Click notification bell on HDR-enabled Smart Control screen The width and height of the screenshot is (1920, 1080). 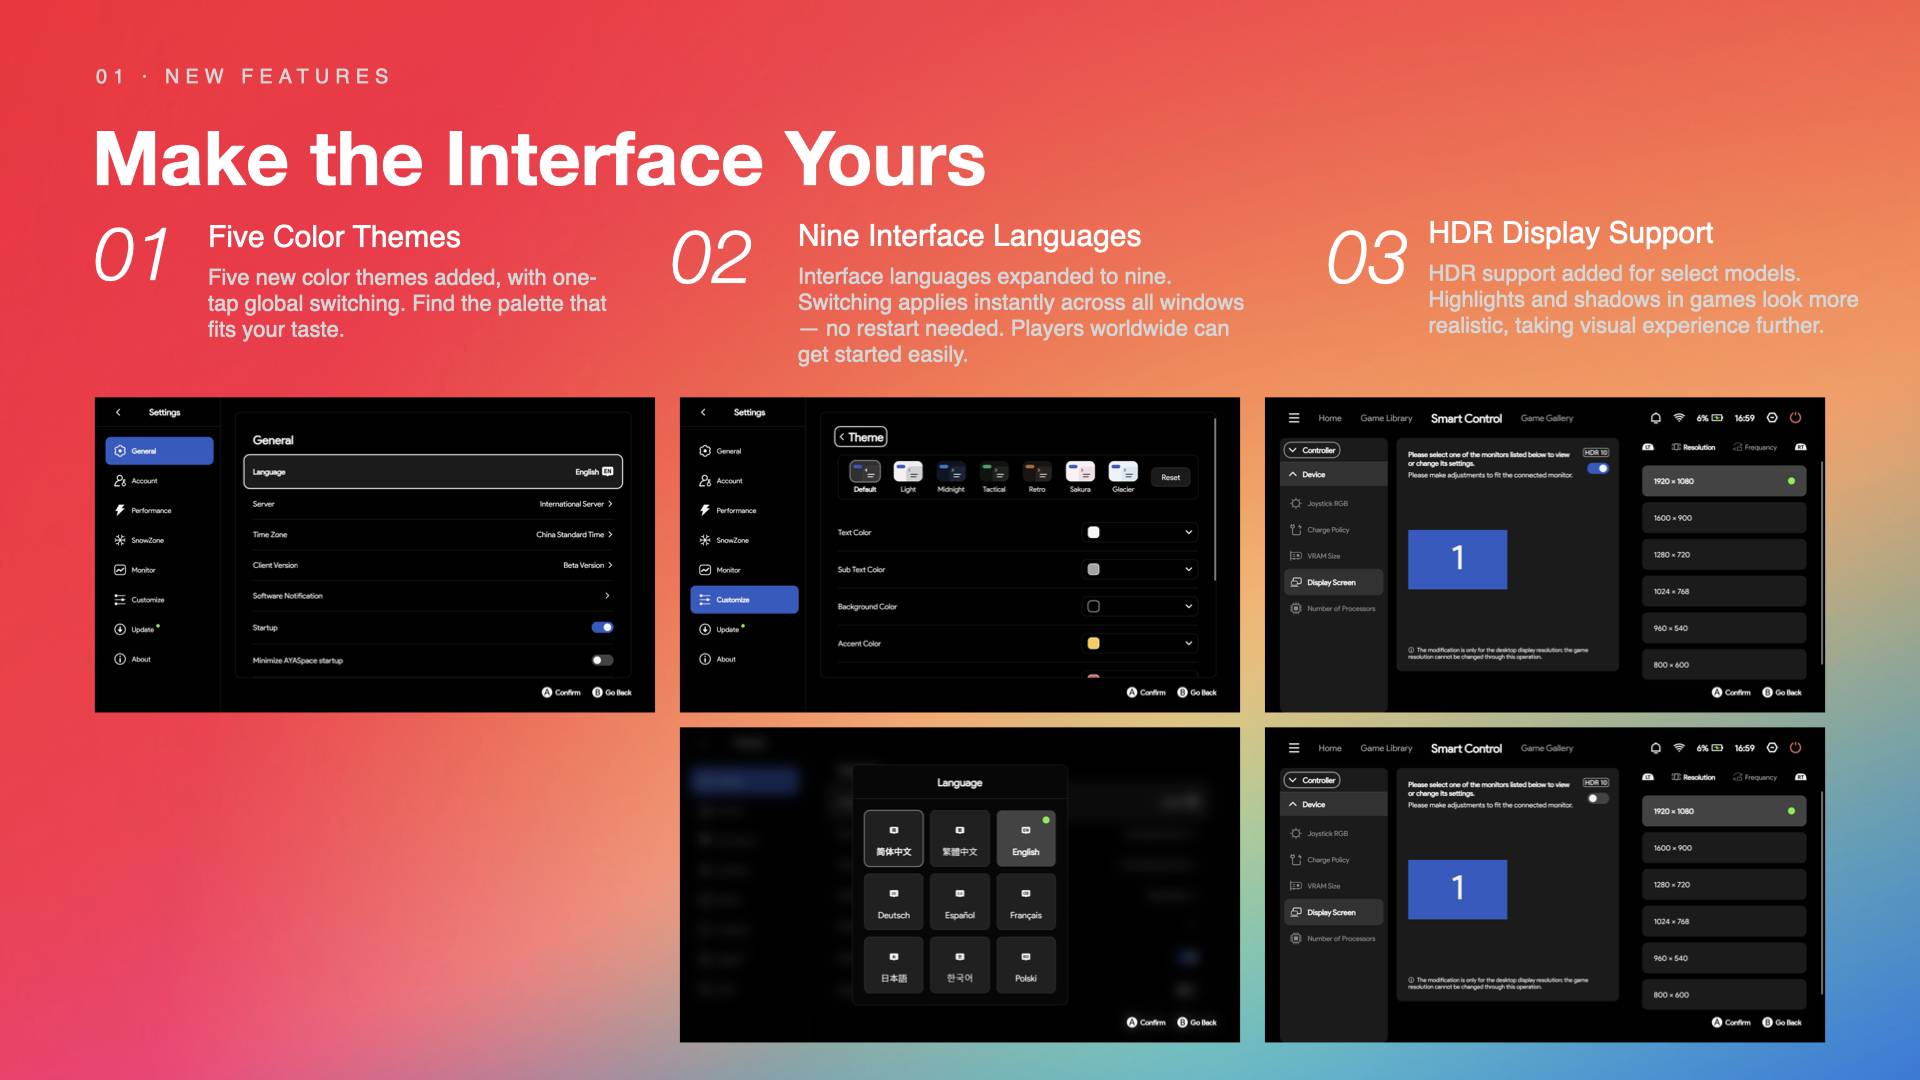point(1655,418)
